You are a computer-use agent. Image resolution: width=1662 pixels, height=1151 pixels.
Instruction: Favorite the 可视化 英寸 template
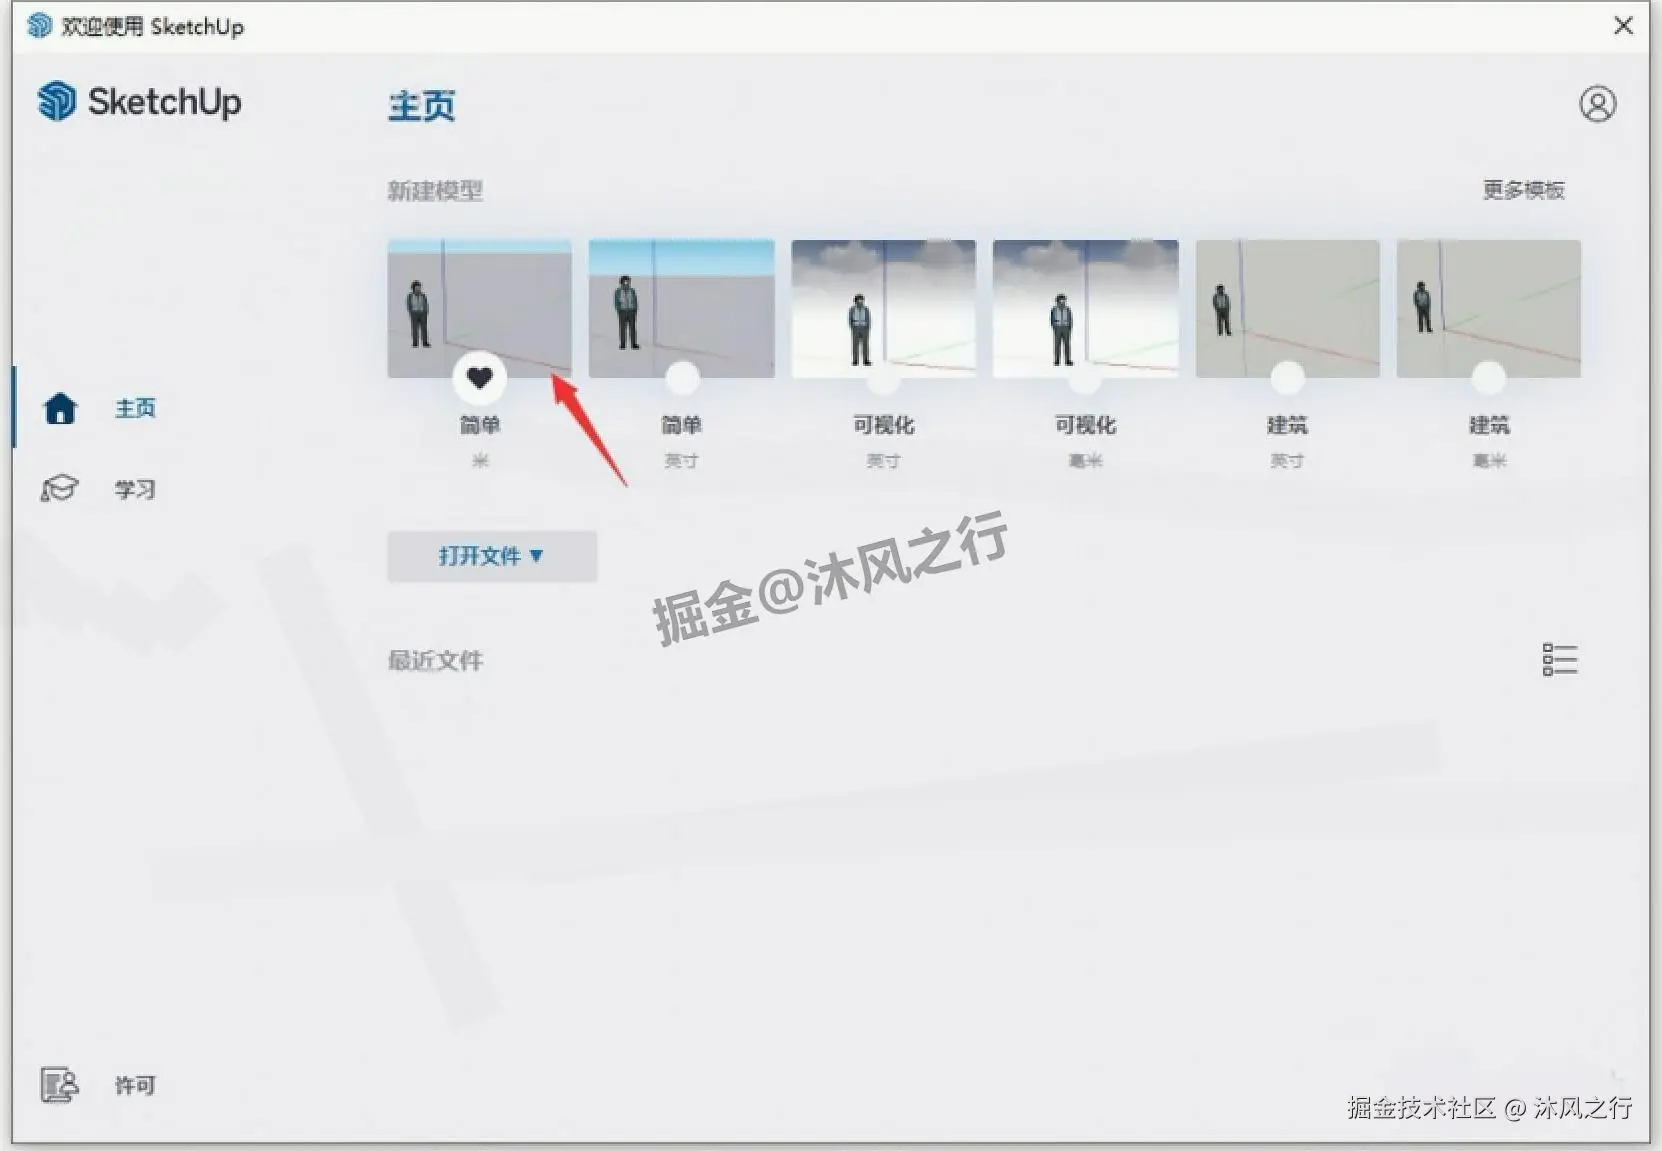[x=883, y=378]
